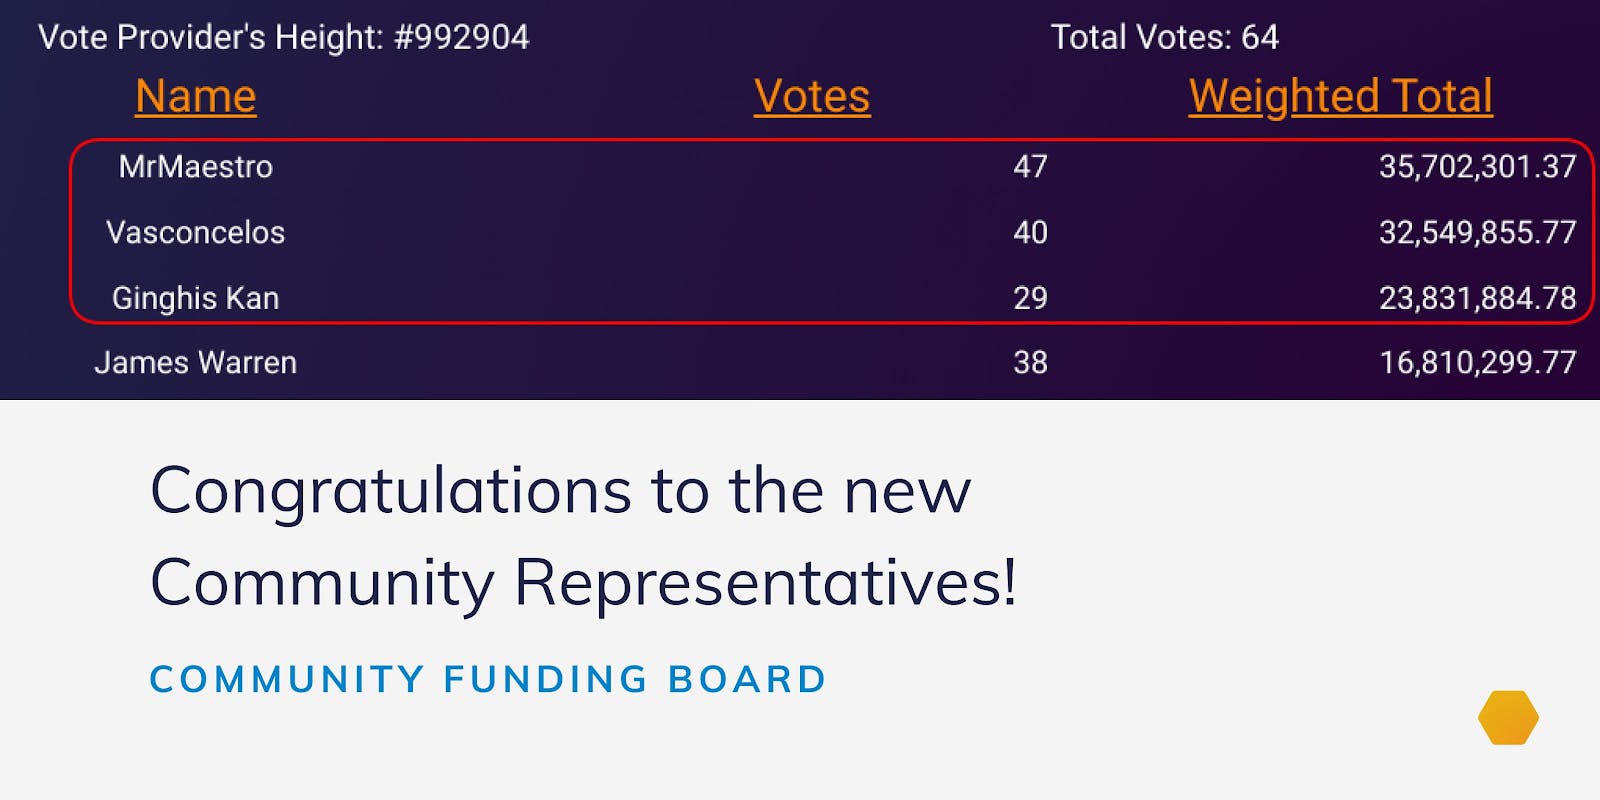
Task: Click MrMaestro's vote count of 47
Action: (x=1030, y=167)
